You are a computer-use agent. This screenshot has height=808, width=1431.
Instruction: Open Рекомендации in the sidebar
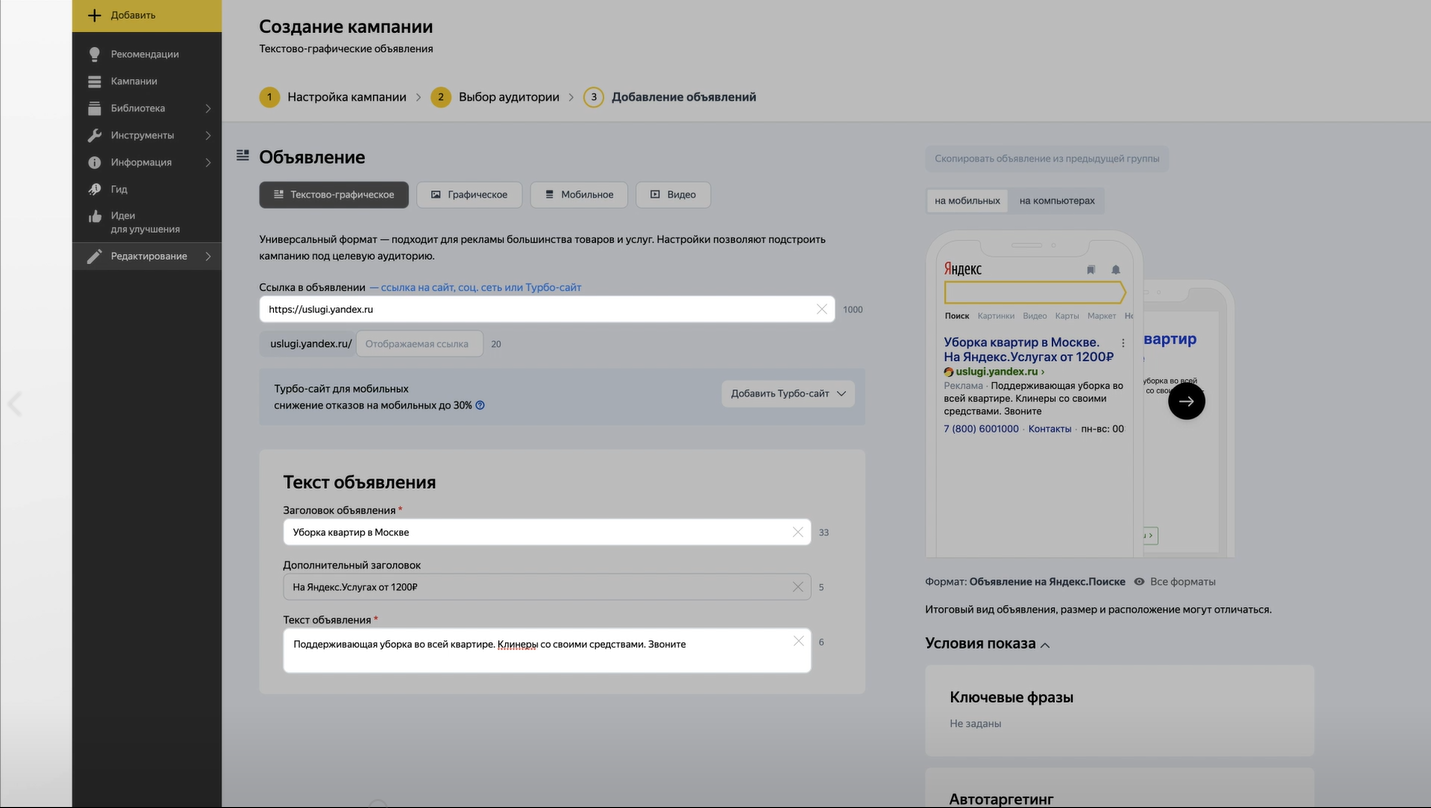point(147,54)
